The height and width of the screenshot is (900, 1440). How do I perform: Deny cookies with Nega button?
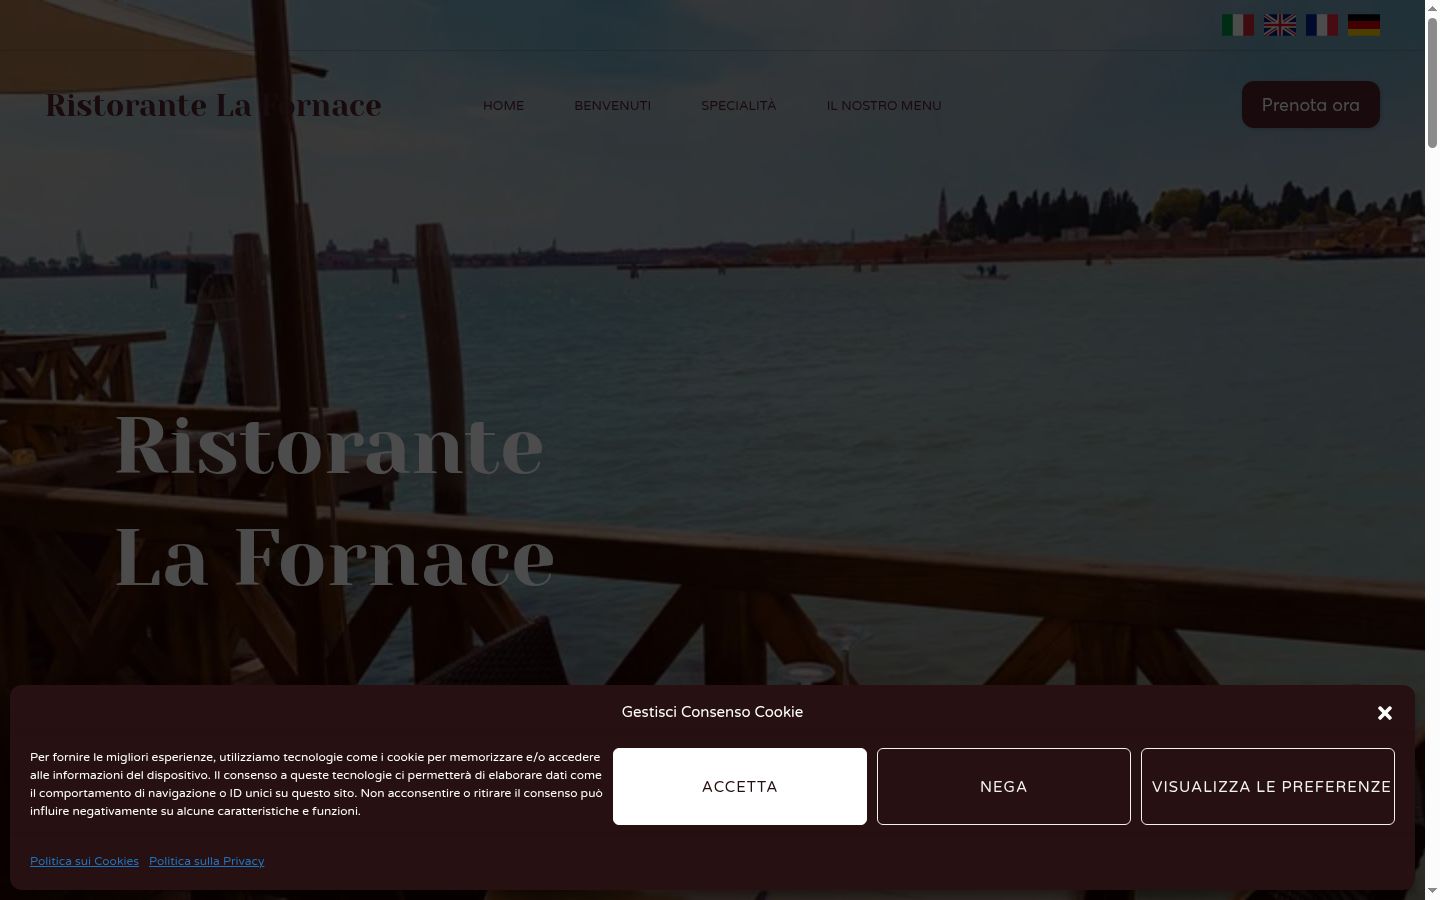(1004, 787)
